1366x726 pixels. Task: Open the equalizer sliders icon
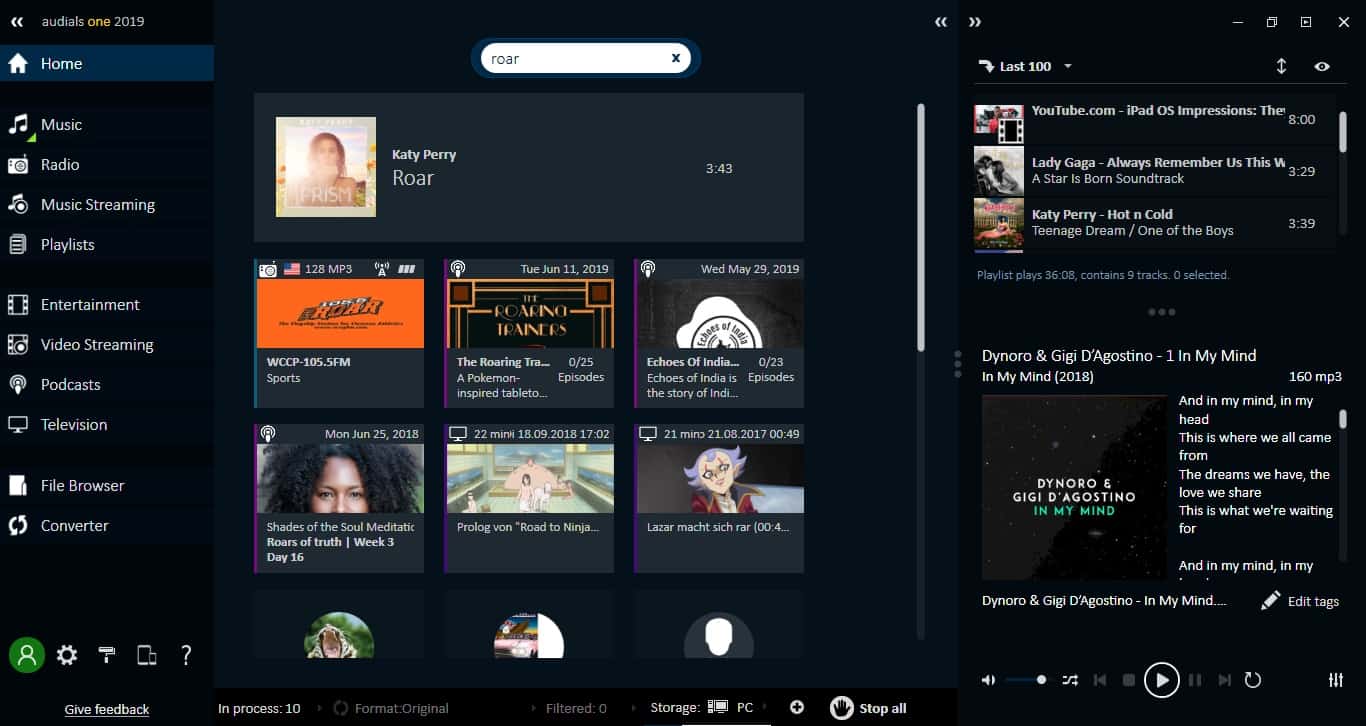(x=1336, y=680)
